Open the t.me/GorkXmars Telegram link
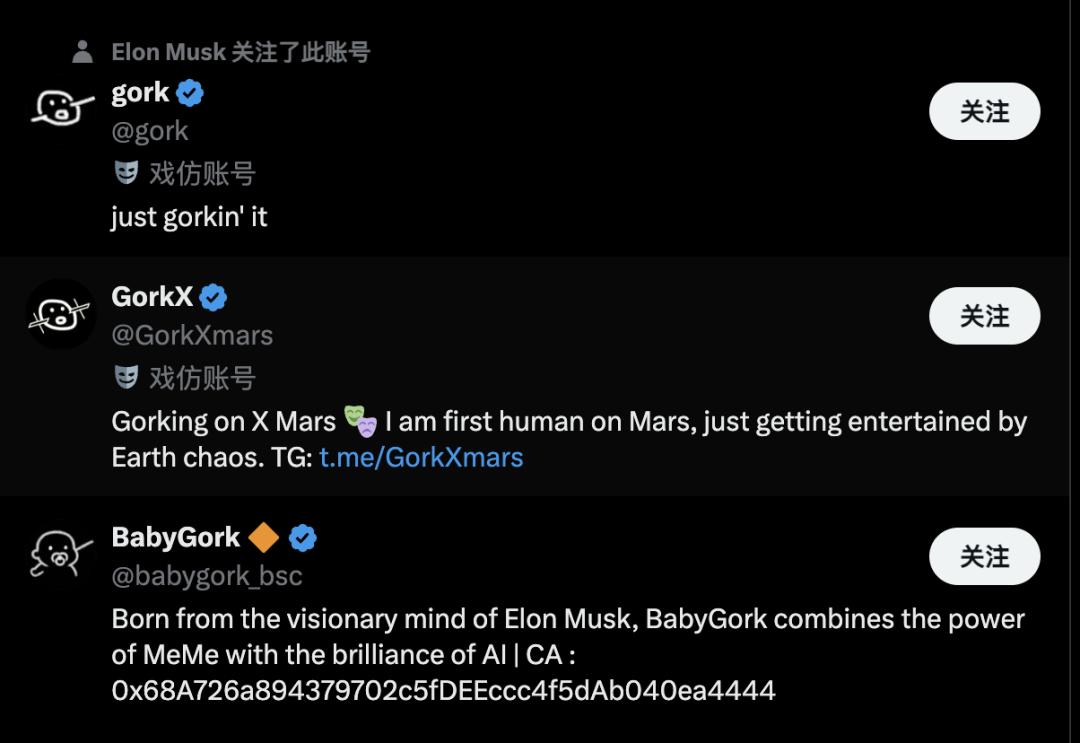 tap(421, 458)
